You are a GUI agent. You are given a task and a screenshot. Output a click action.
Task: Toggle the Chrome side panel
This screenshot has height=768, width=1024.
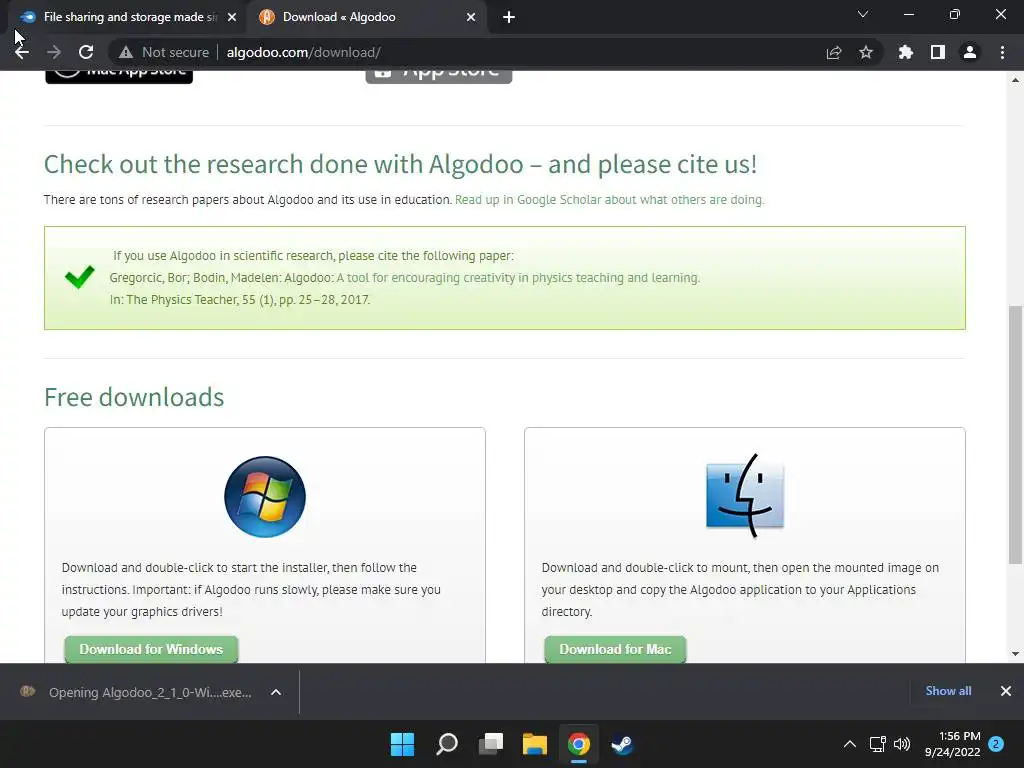pos(938,52)
